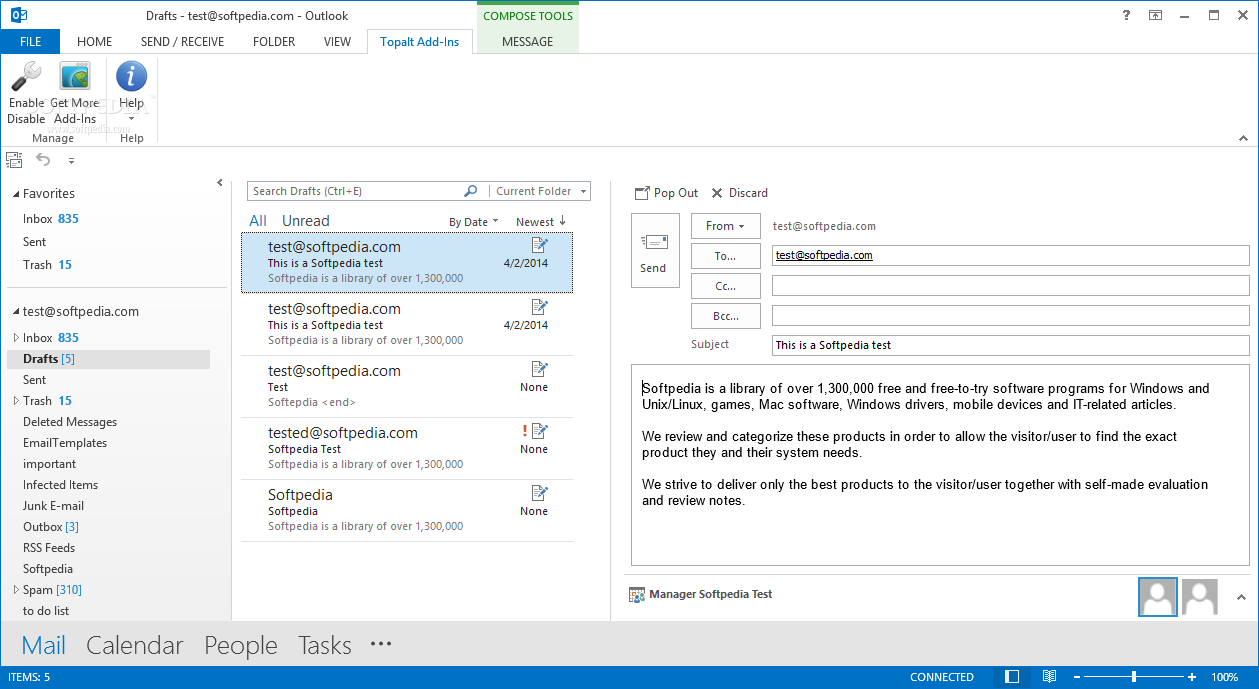The height and width of the screenshot is (689, 1259).
Task: Click the Enable Disable wrench icon
Action: (26, 77)
